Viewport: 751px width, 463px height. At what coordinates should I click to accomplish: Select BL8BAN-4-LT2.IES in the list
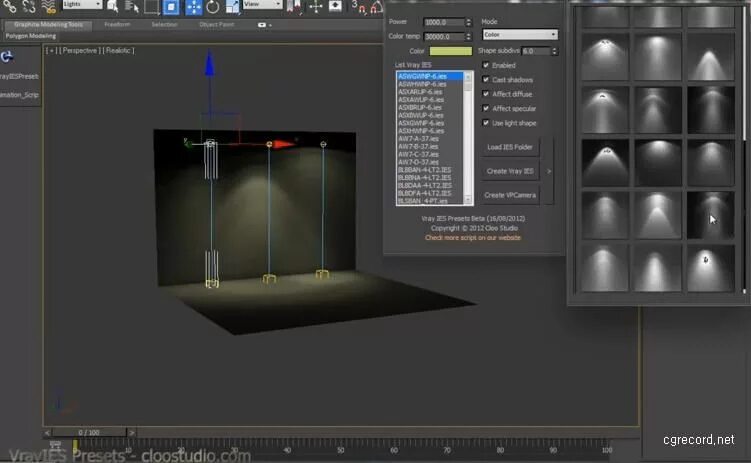coord(430,170)
